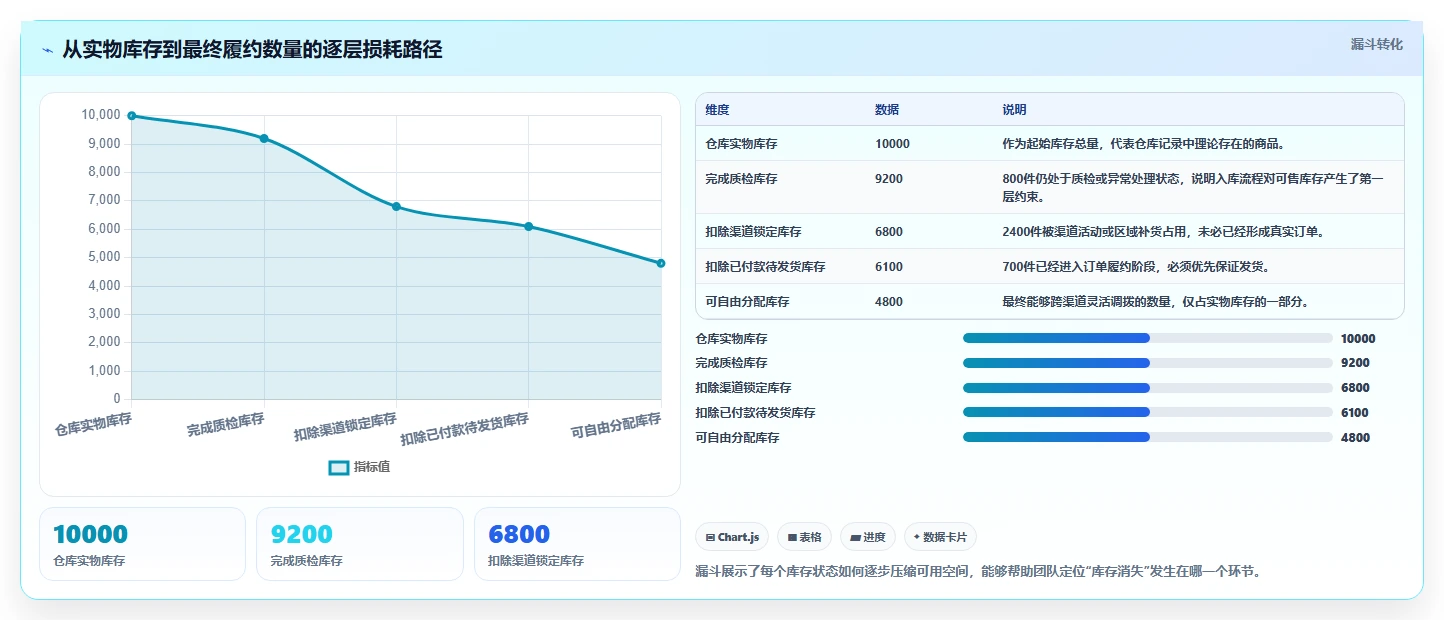Click the chart point for 扣除已付款待发货库存
This screenshot has height=620, width=1444.
(x=529, y=226)
